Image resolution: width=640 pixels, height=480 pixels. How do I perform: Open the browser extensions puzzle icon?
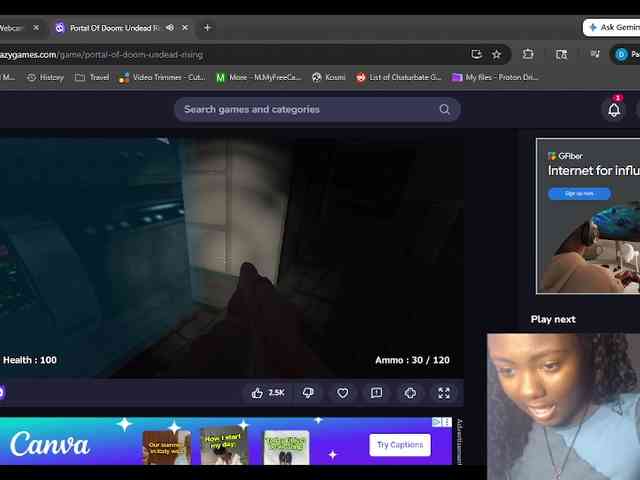(528, 54)
